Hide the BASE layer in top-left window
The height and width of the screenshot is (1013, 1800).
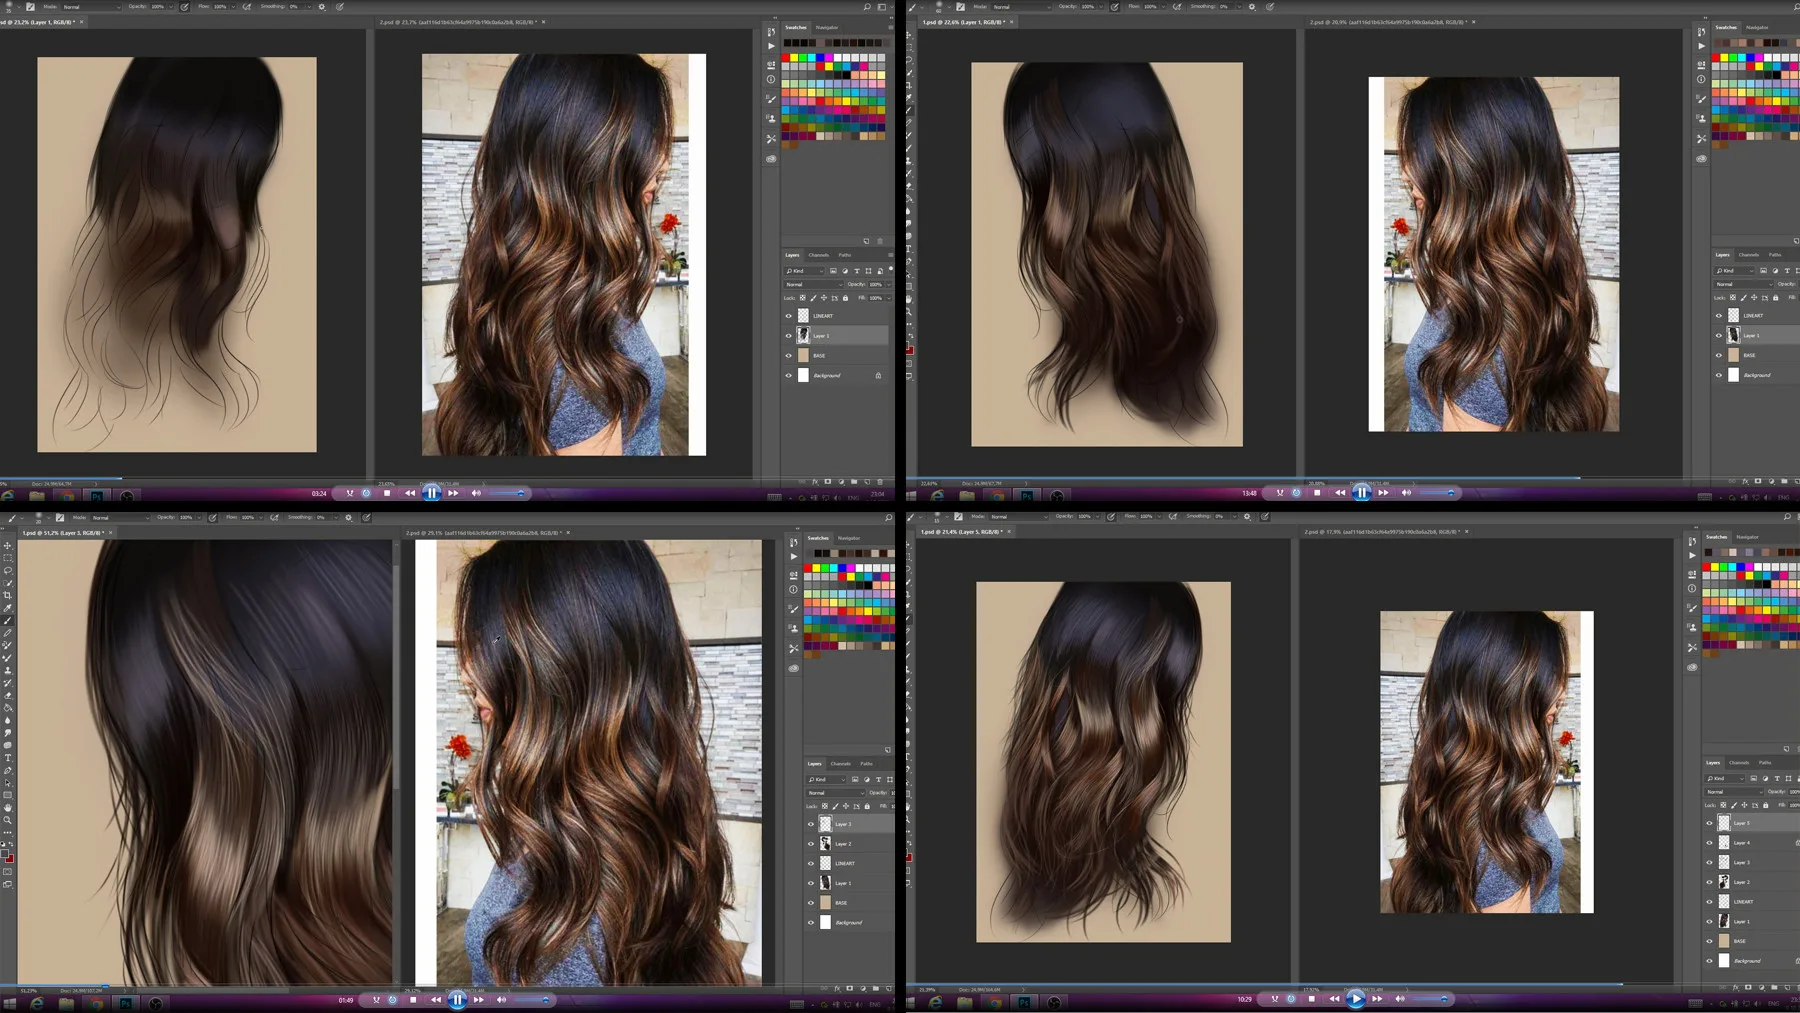pyautogui.click(x=788, y=356)
